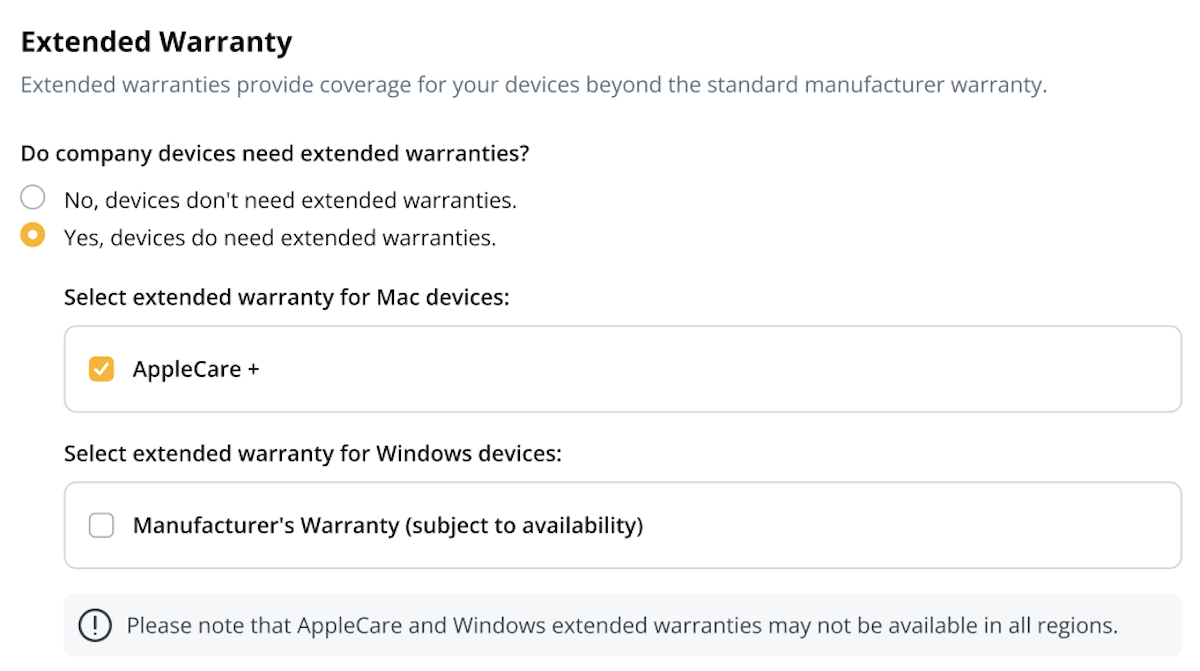Check the Manufacturer's Warranty checkbox
Viewport: 1200px width, 671px height.
(x=101, y=525)
